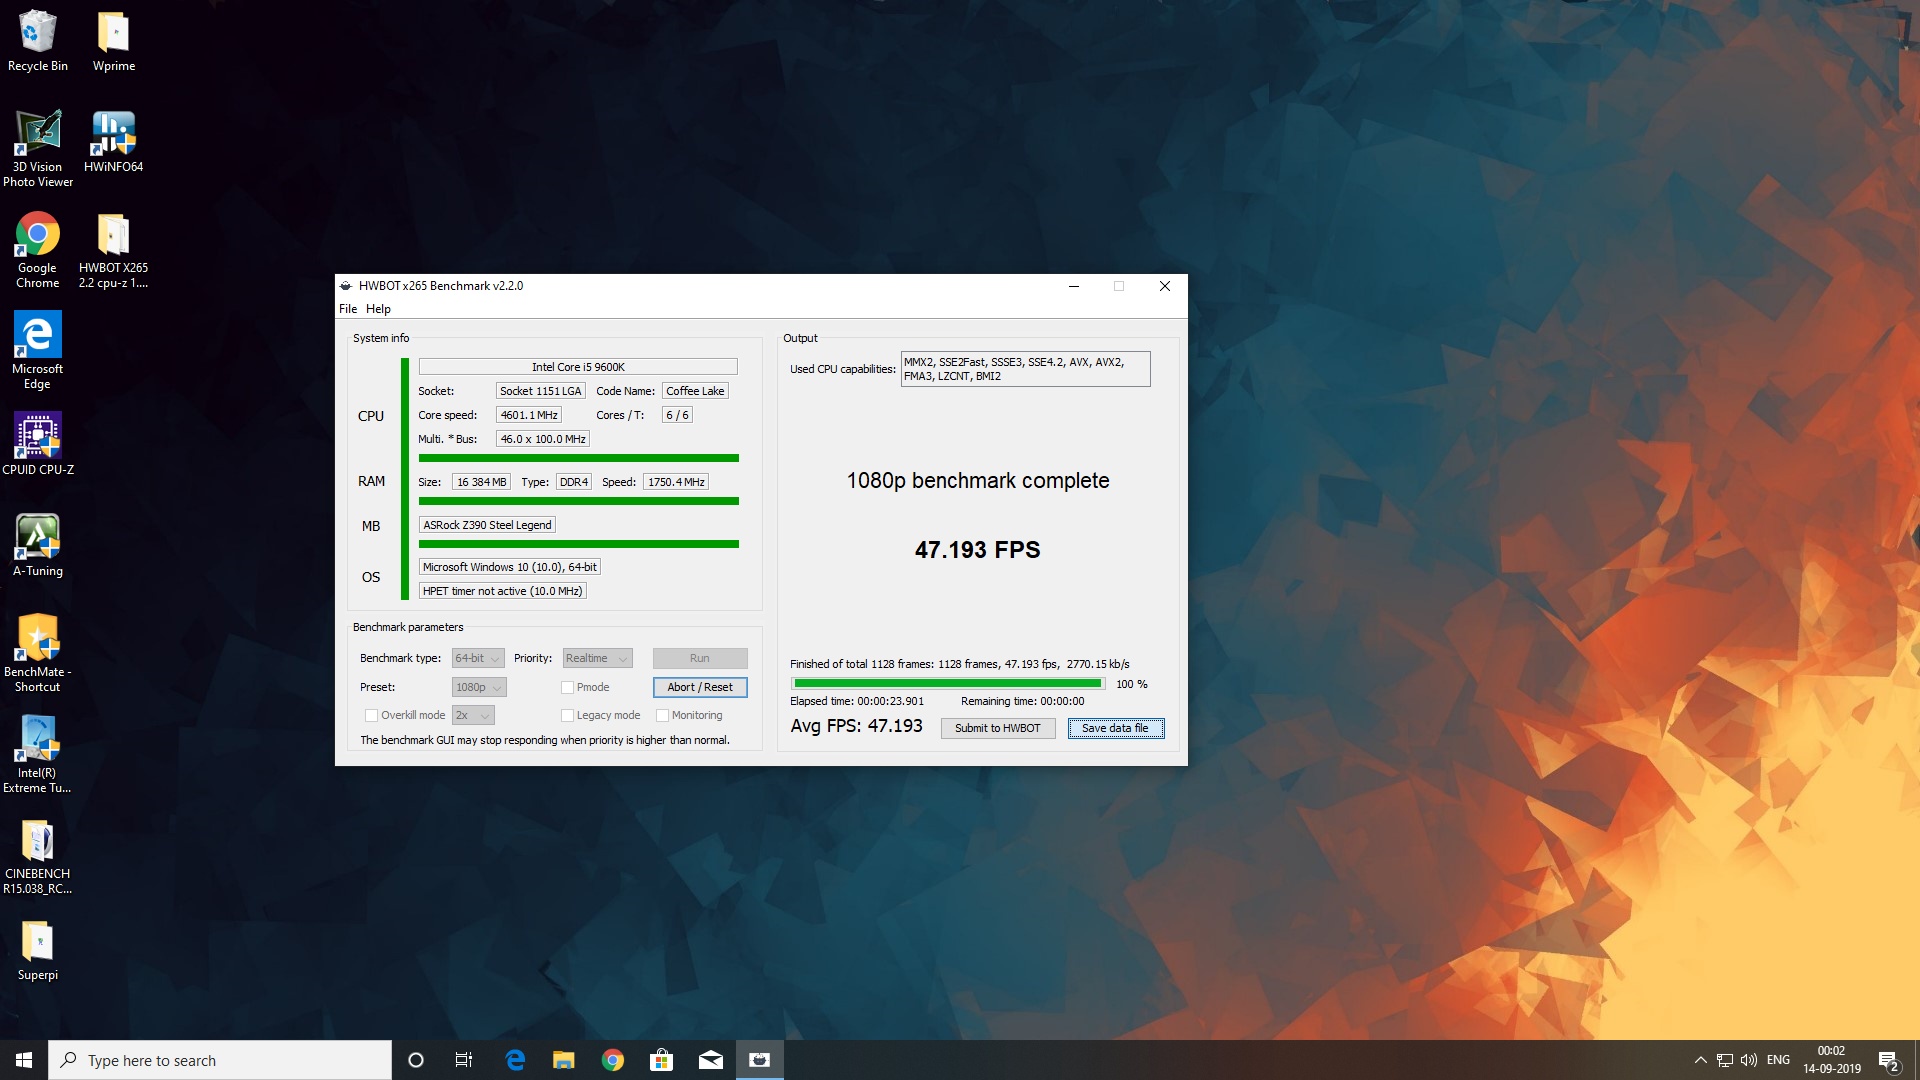Screen dimensions: 1920x1080
Task: Click the taskbar search box
Action: click(x=220, y=1060)
